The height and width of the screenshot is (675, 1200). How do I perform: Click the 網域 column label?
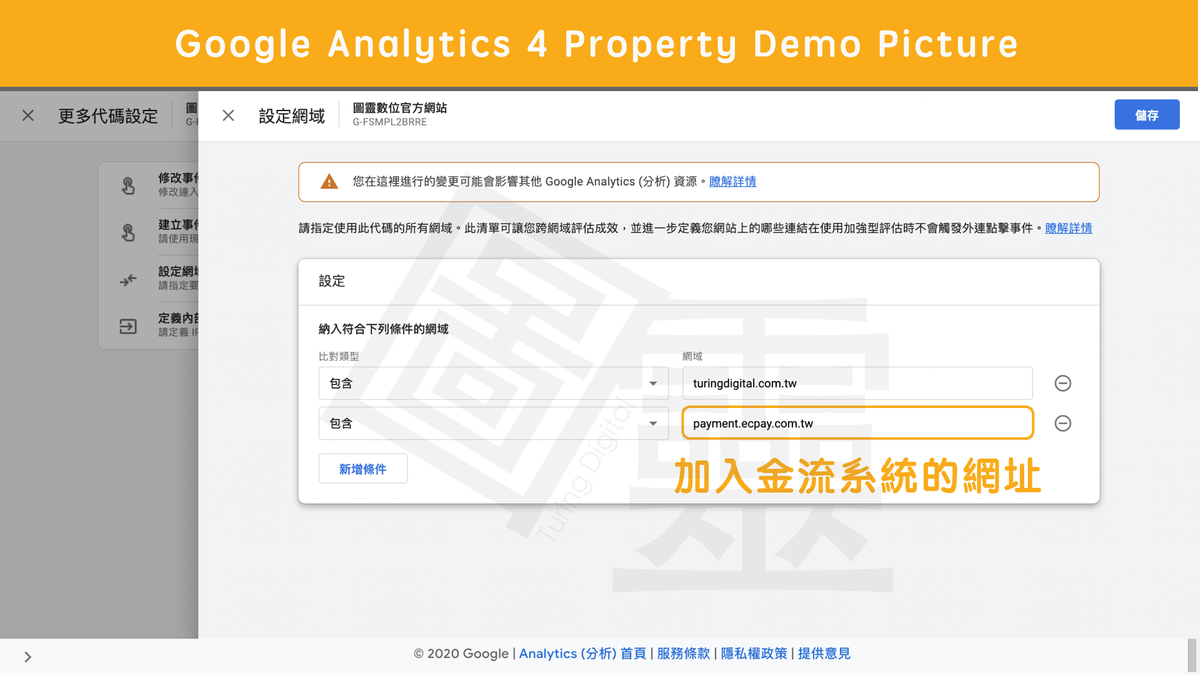(x=693, y=356)
